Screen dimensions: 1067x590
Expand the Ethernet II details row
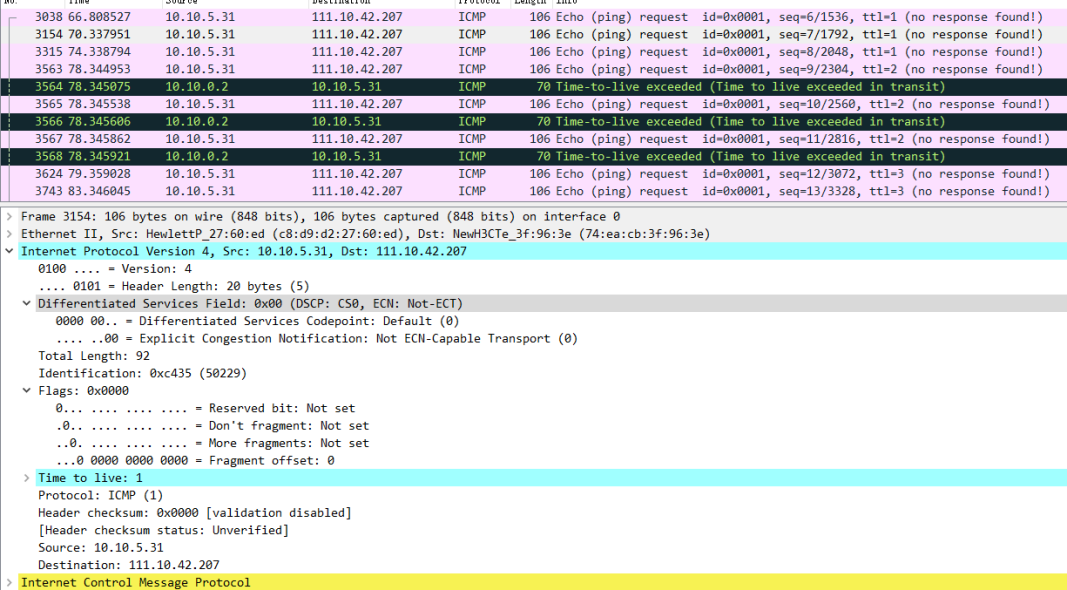click(x=10, y=234)
